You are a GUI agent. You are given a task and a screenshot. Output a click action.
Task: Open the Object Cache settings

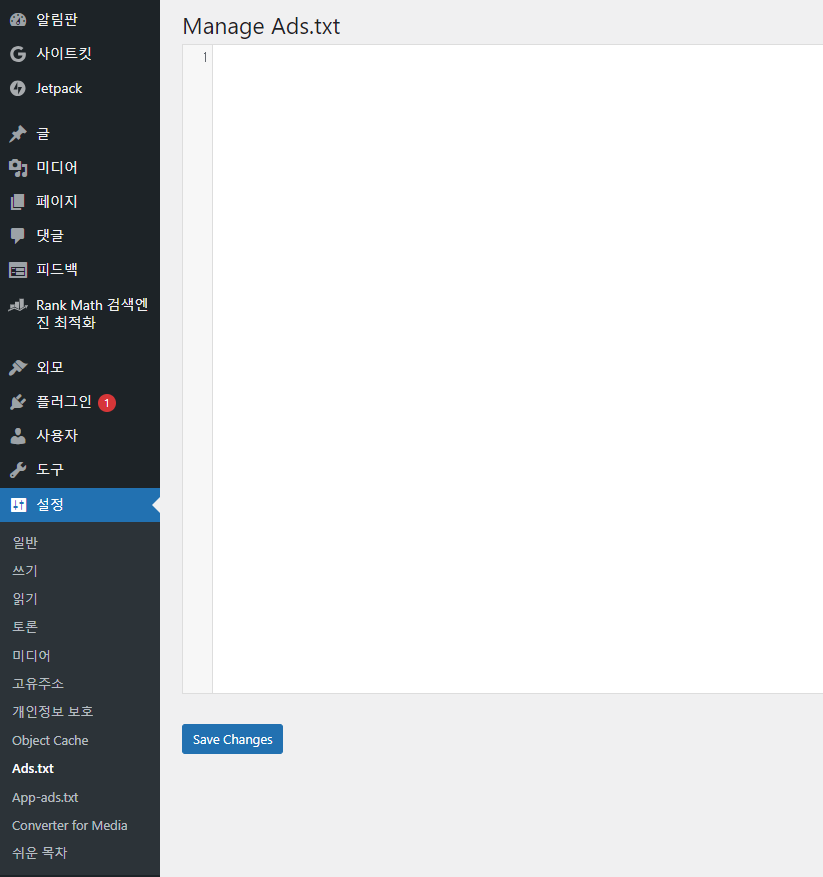click(x=50, y=741)
